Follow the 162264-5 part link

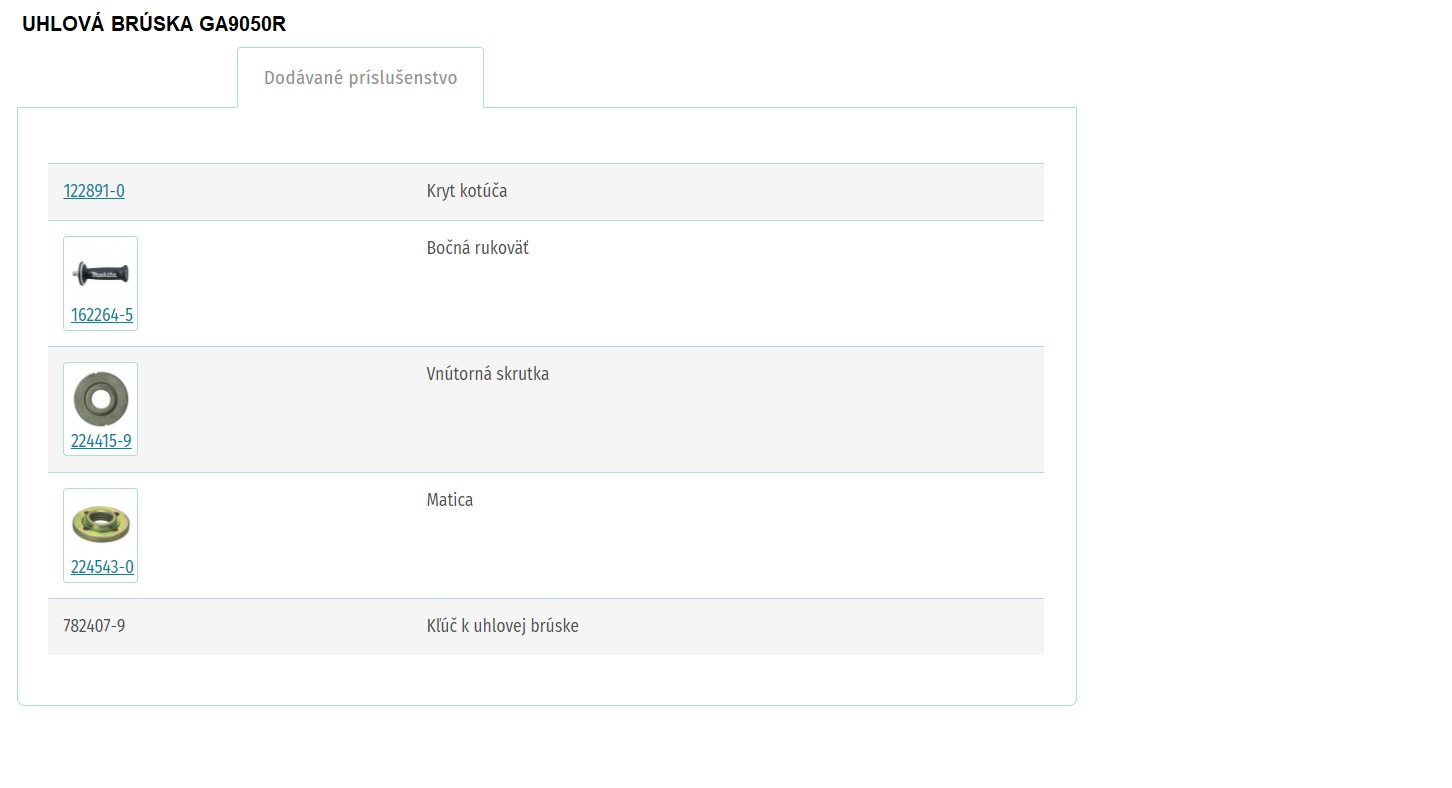click(102, 315)
